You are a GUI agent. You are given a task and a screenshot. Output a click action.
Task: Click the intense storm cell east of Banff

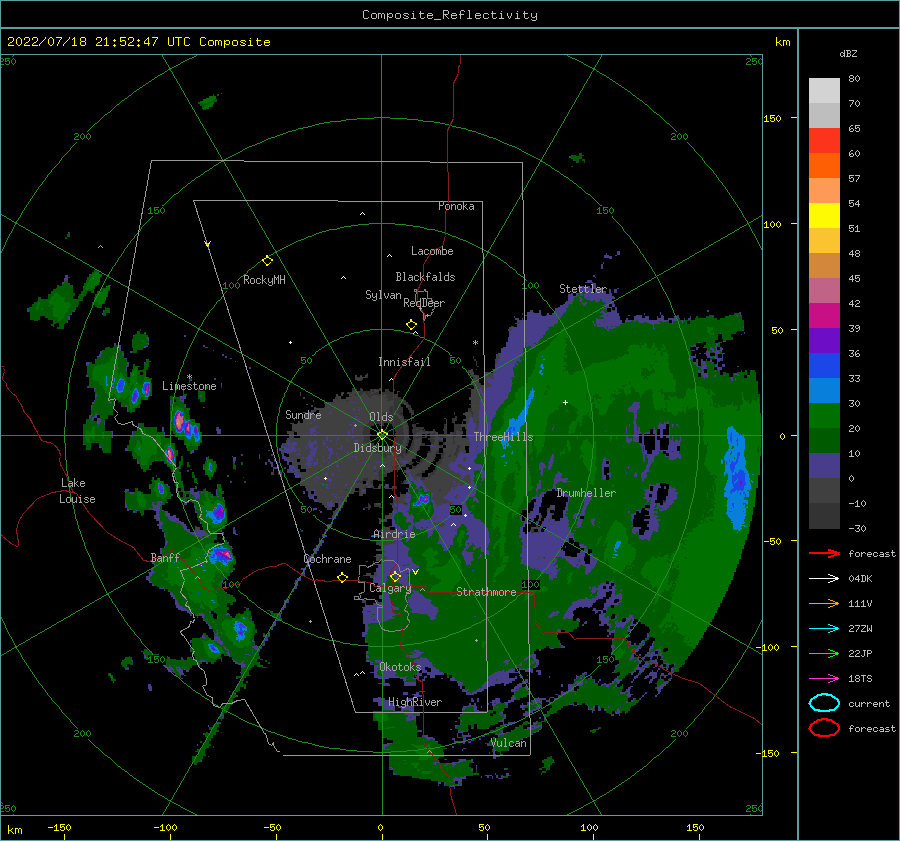coord(220,556)
